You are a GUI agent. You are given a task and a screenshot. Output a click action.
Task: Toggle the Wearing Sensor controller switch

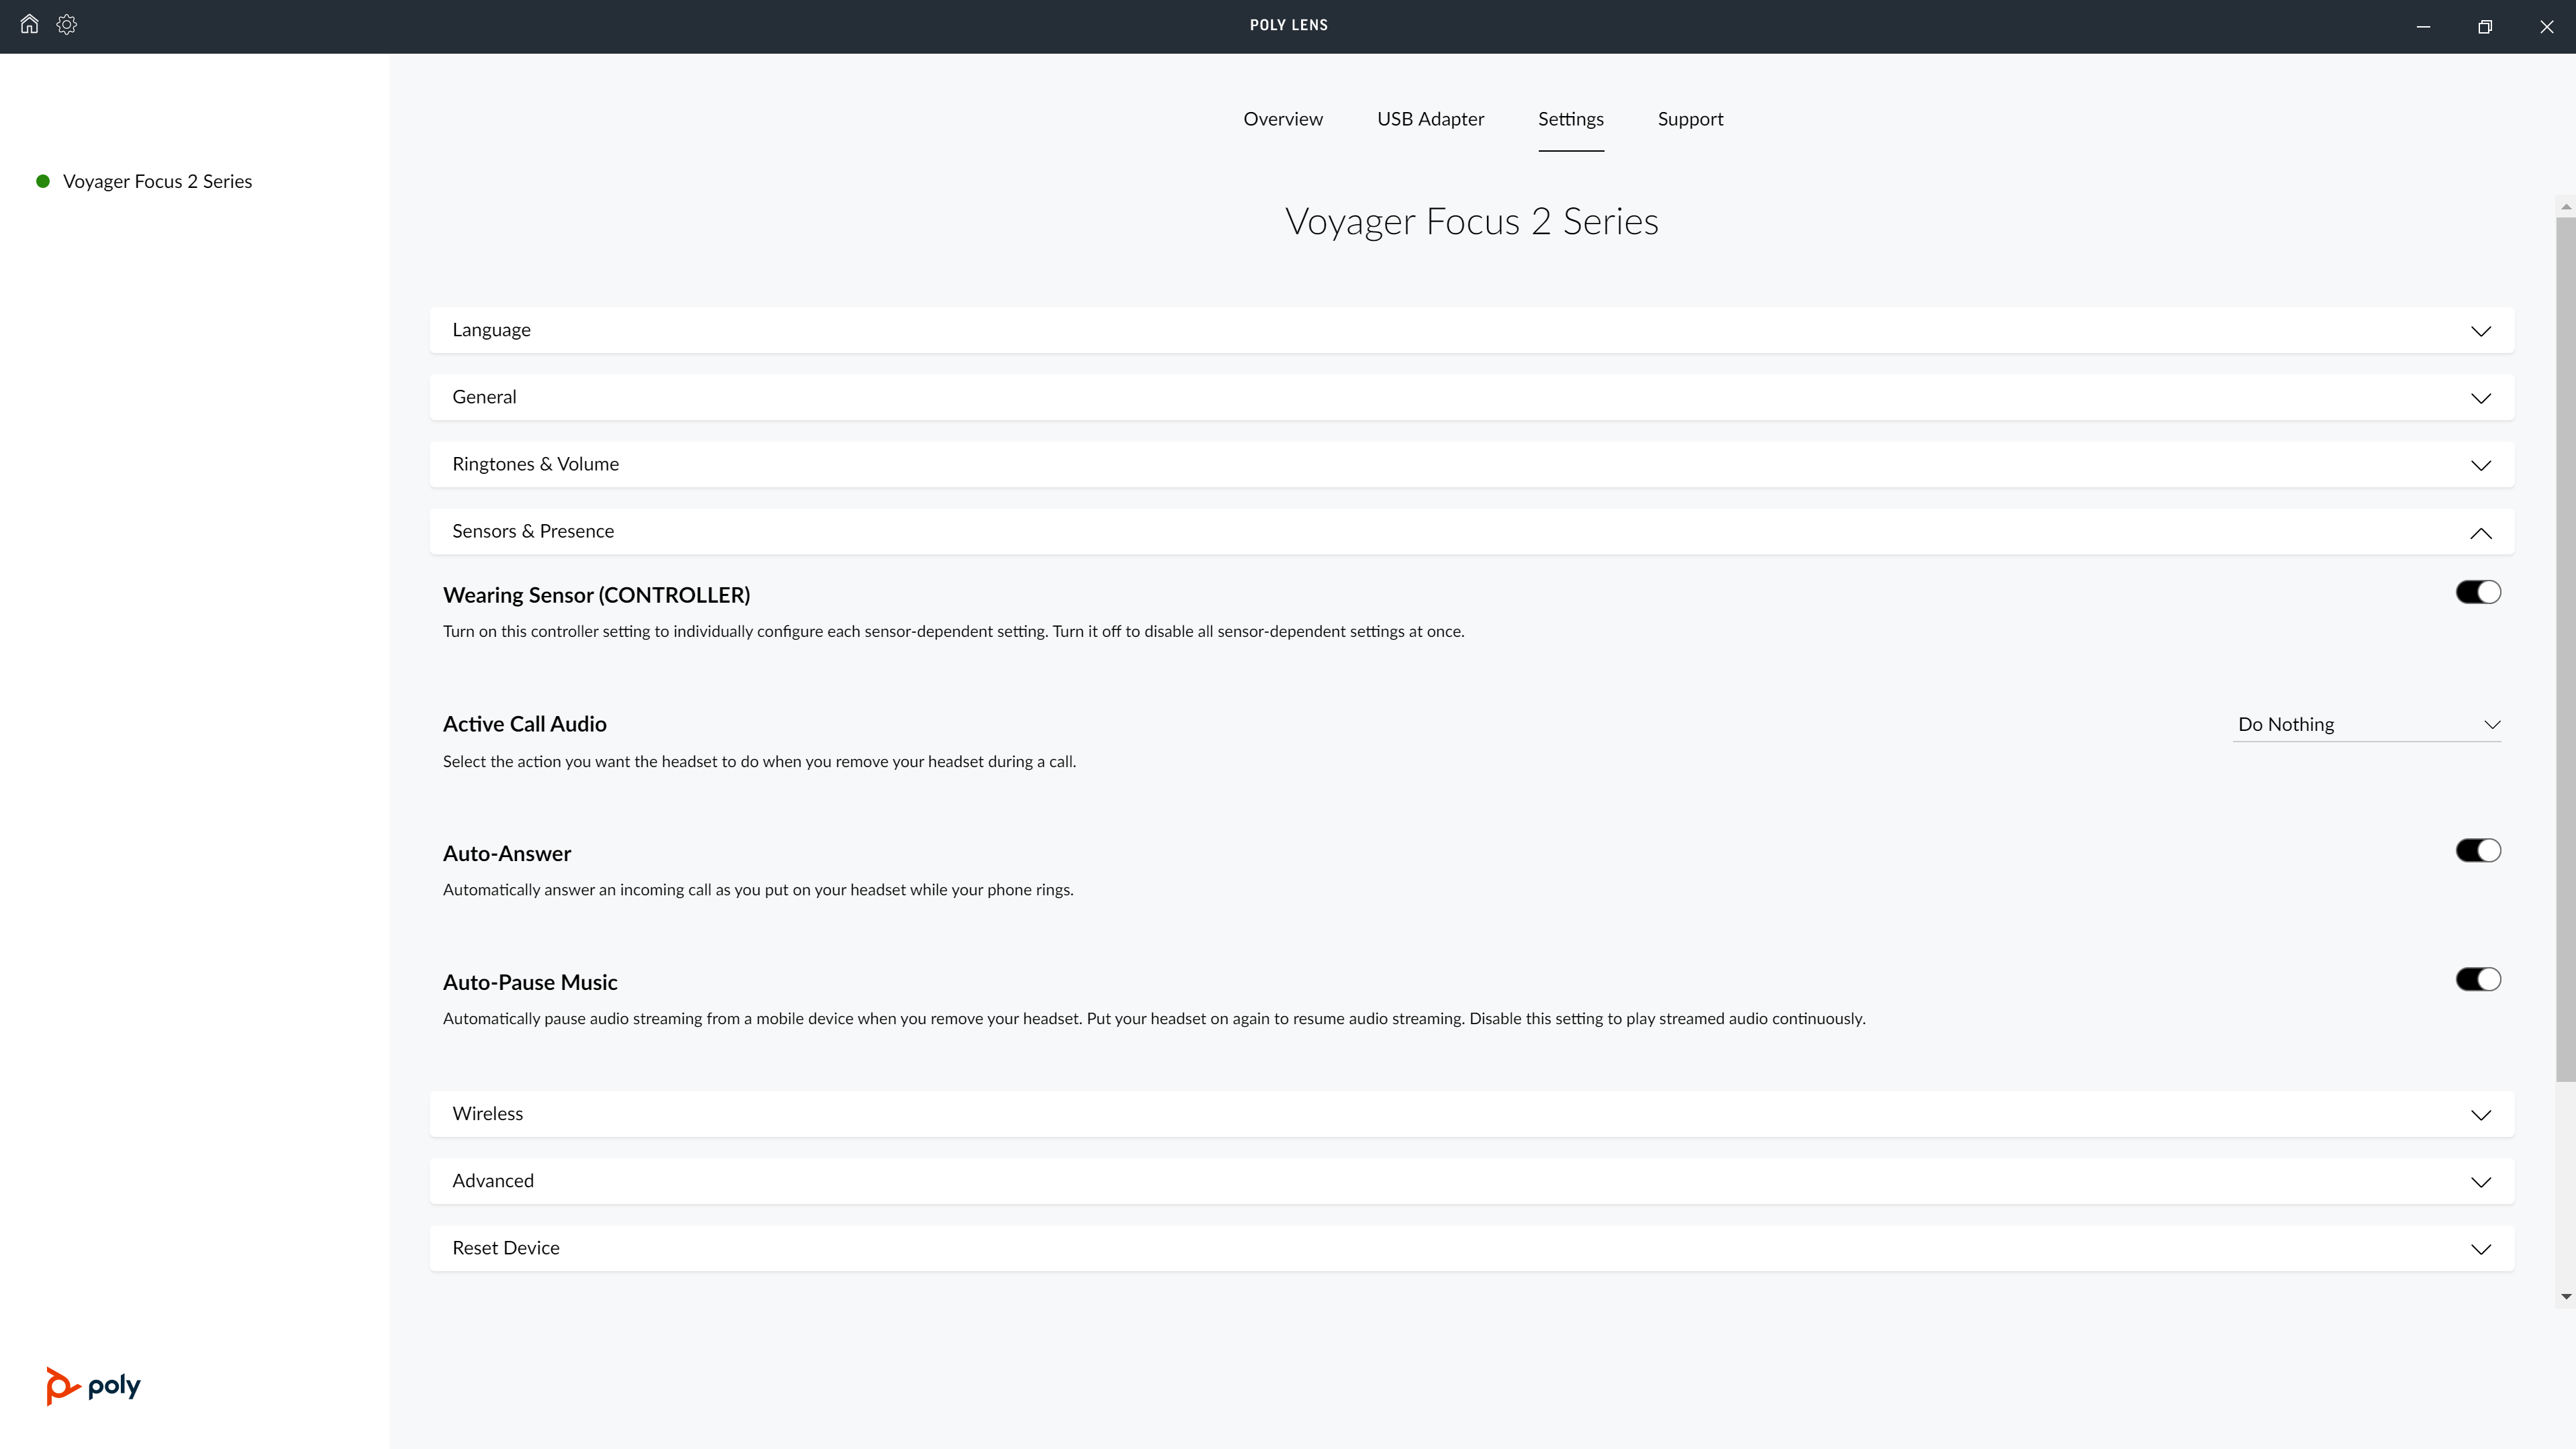(2478, 592)
